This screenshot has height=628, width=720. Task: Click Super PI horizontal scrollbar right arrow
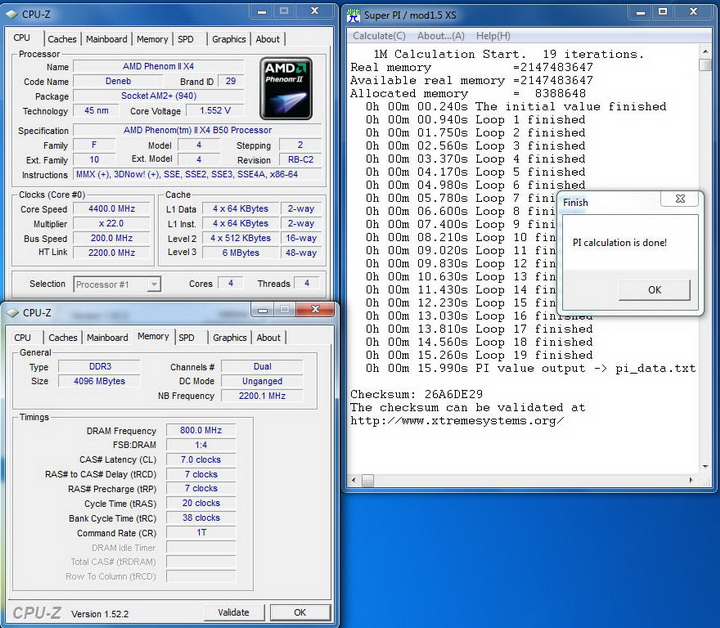[x=692, y=481]
